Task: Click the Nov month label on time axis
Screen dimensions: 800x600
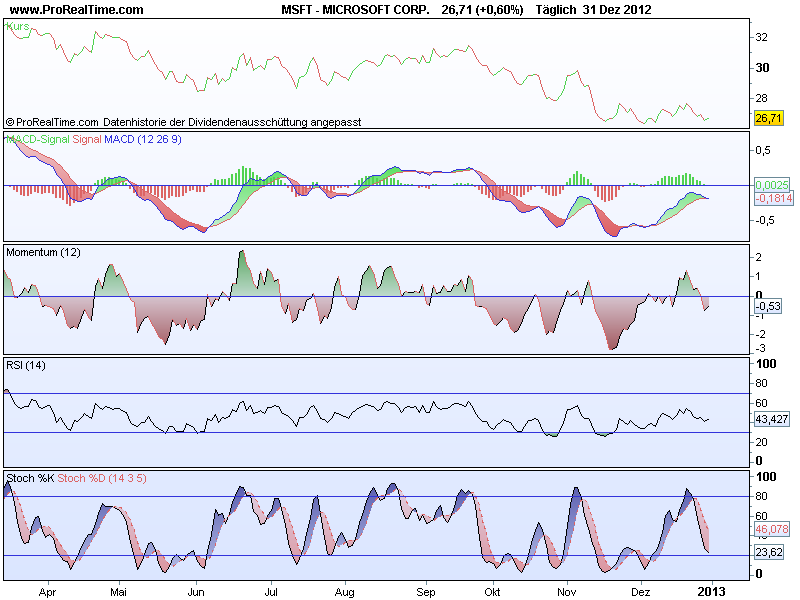Action: tap(567, 592)
